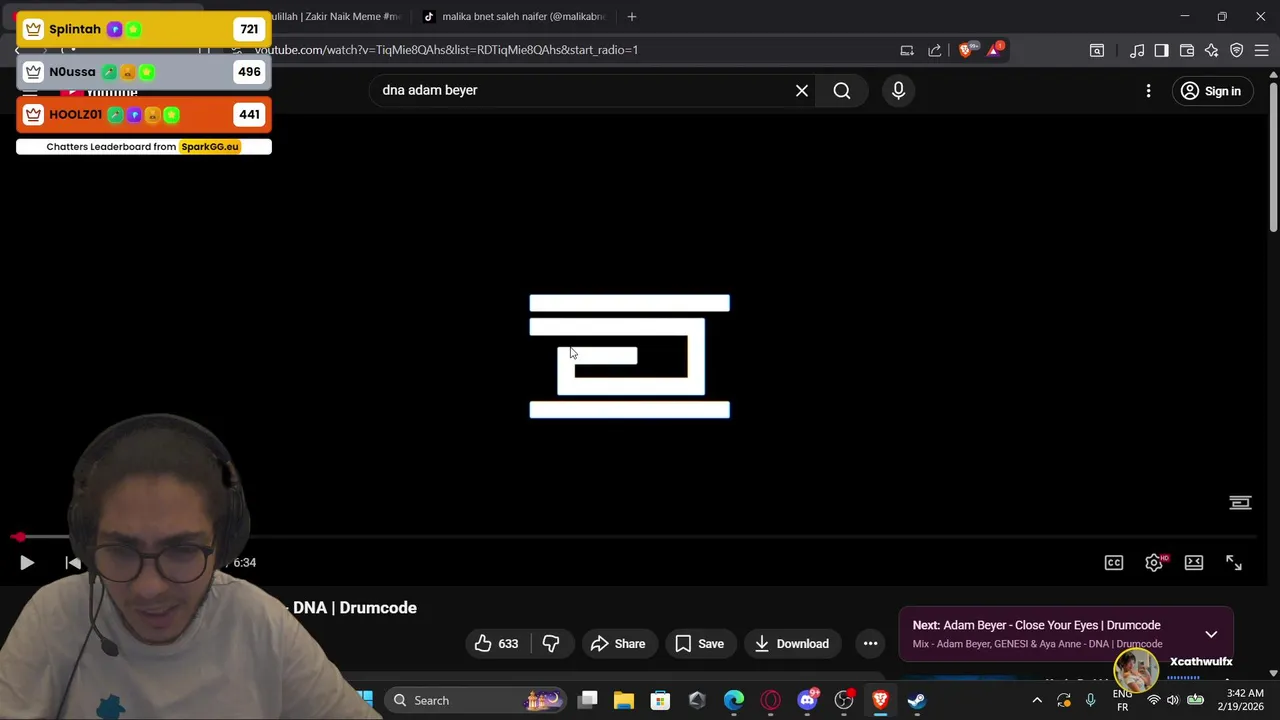Image resolution: width=1280 pixels, height=720 pixels.
Task: Start voice search with microphone icon
Action: (x=898, y=91)
